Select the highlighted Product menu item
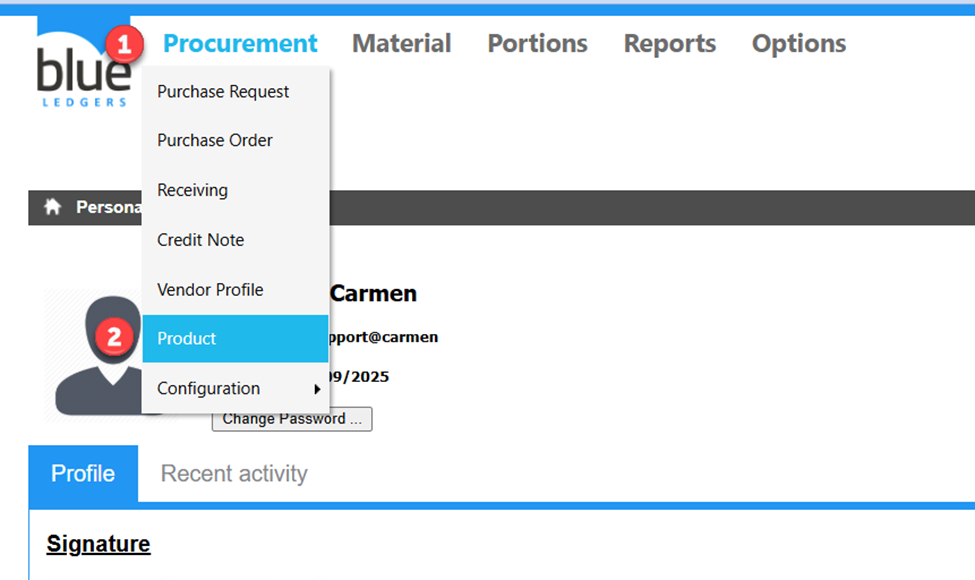The image size is (975, 580). tap(235, 339)
